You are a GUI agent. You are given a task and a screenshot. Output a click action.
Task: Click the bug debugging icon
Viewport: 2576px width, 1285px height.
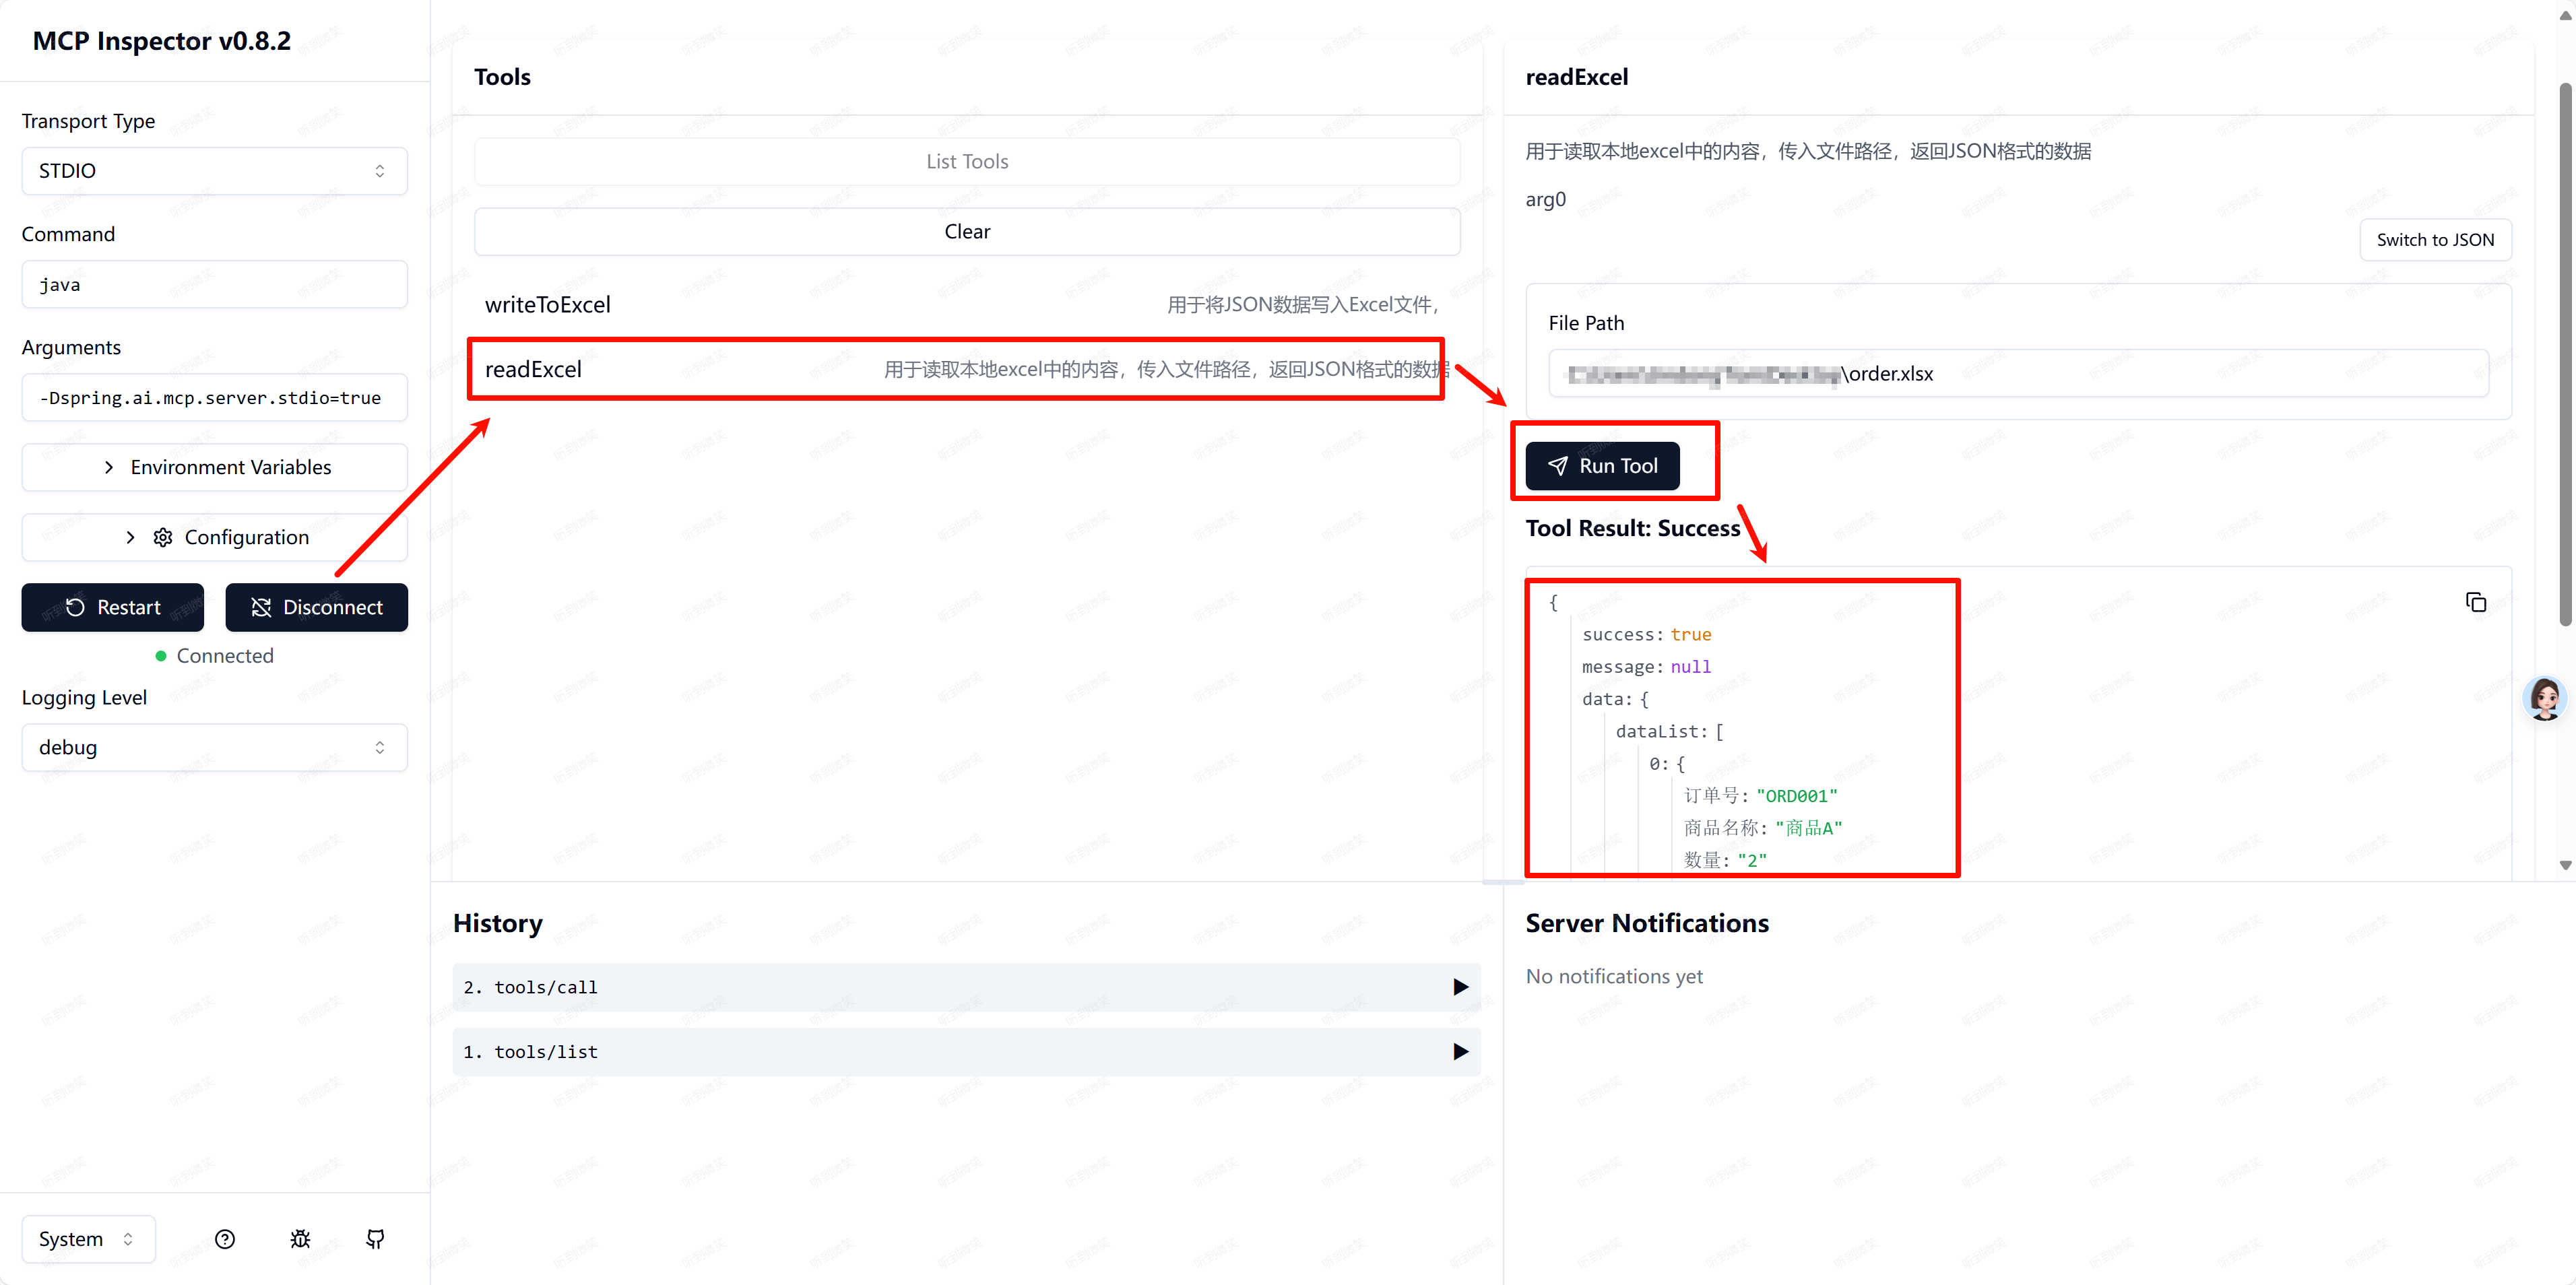pyautogui.click(x=300, y=1239)
